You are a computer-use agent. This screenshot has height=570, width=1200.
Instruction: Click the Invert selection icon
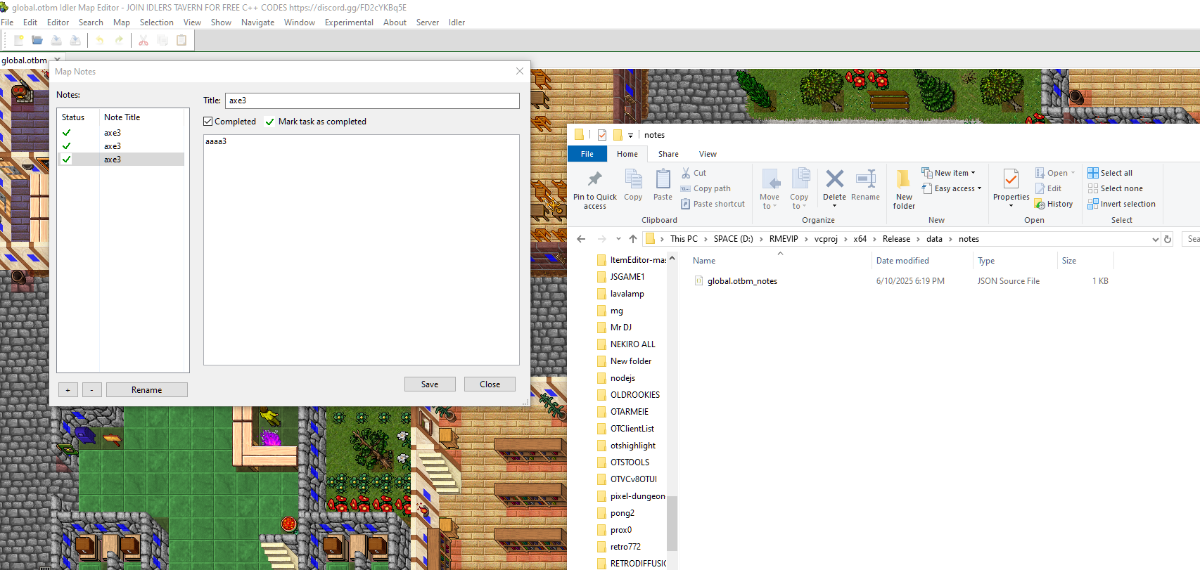pos(1121,204)
